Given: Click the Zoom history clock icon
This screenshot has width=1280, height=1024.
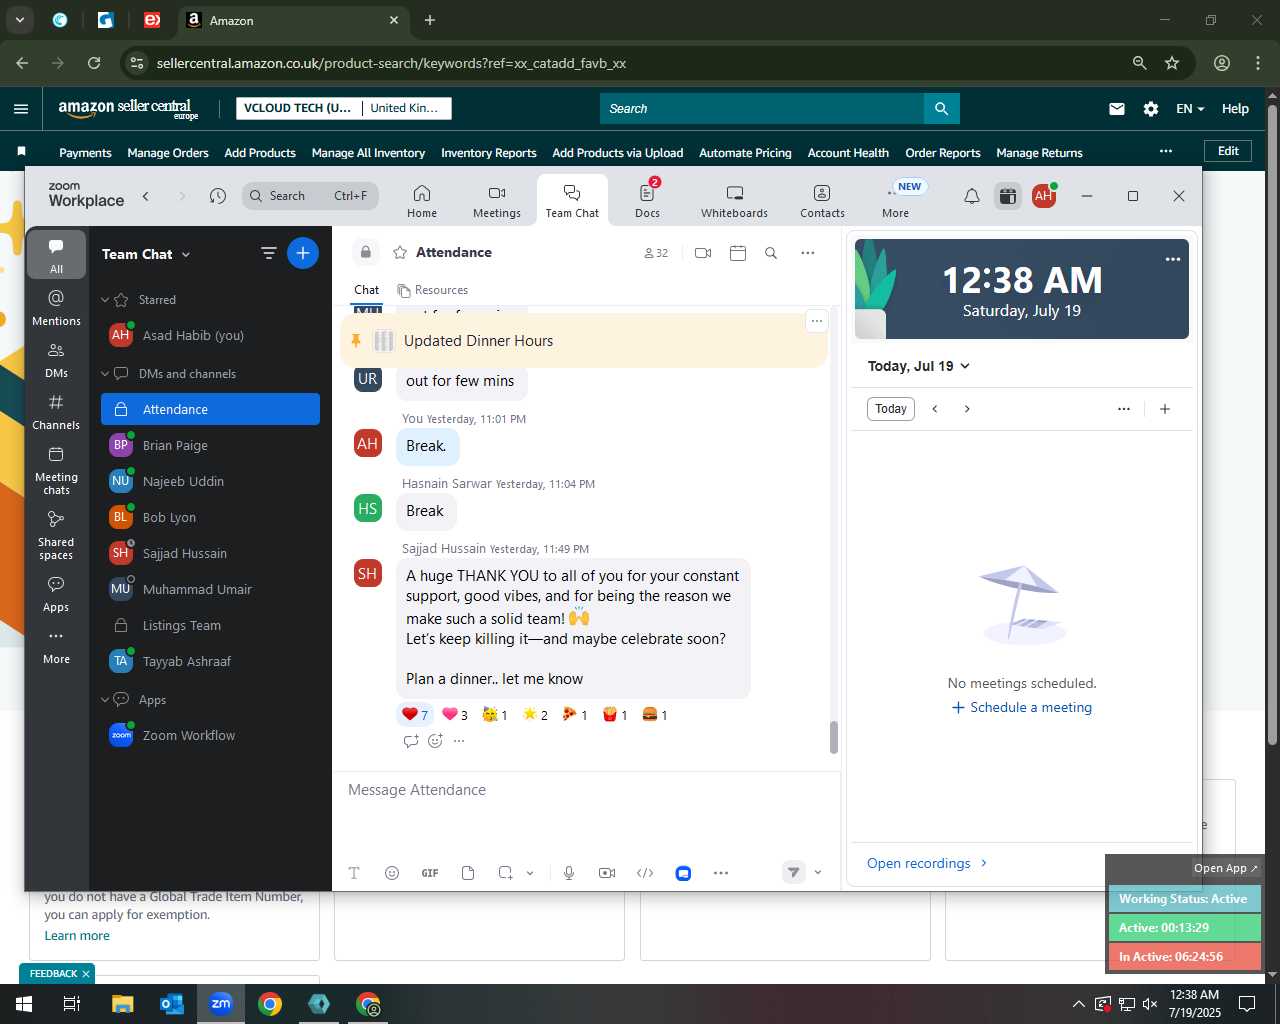Looking at the screenshot, I should 218,196.
